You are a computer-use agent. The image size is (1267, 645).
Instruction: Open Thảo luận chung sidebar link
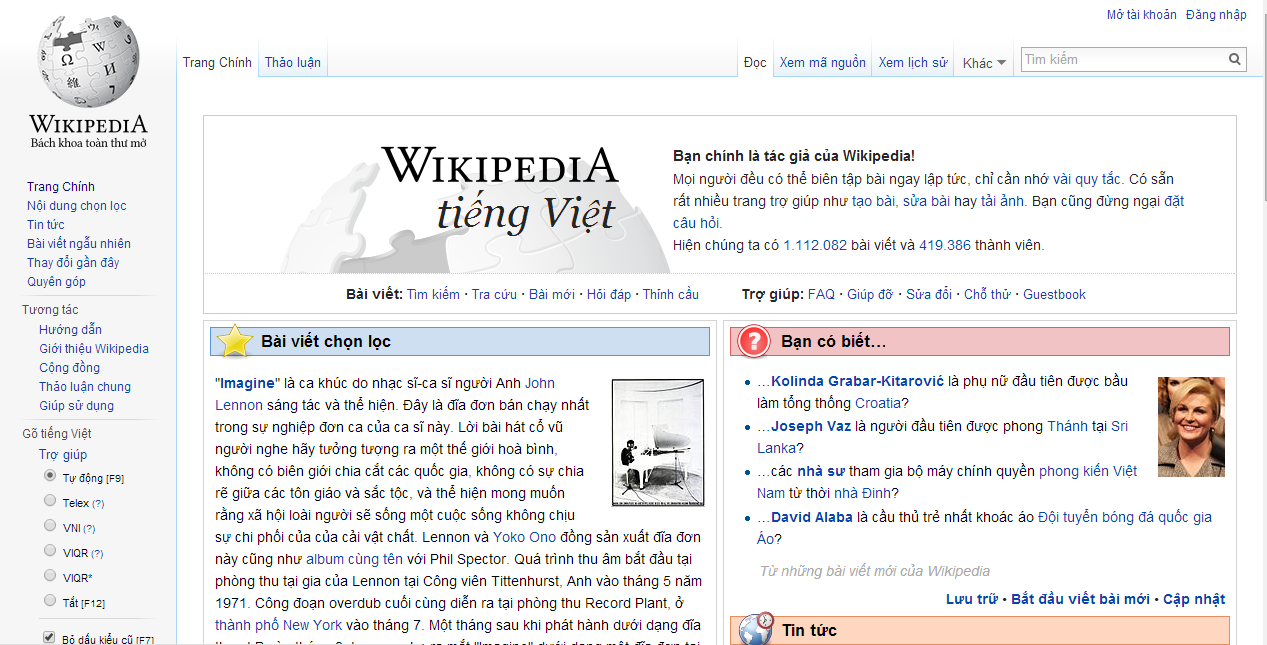click(x=85, y=387)
